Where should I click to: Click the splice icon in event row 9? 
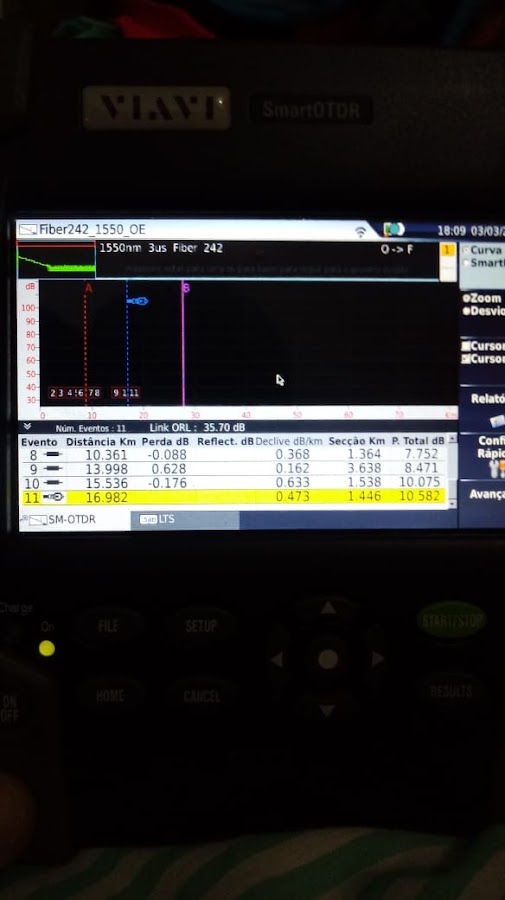pyautogui.click(x=53, y=468)
